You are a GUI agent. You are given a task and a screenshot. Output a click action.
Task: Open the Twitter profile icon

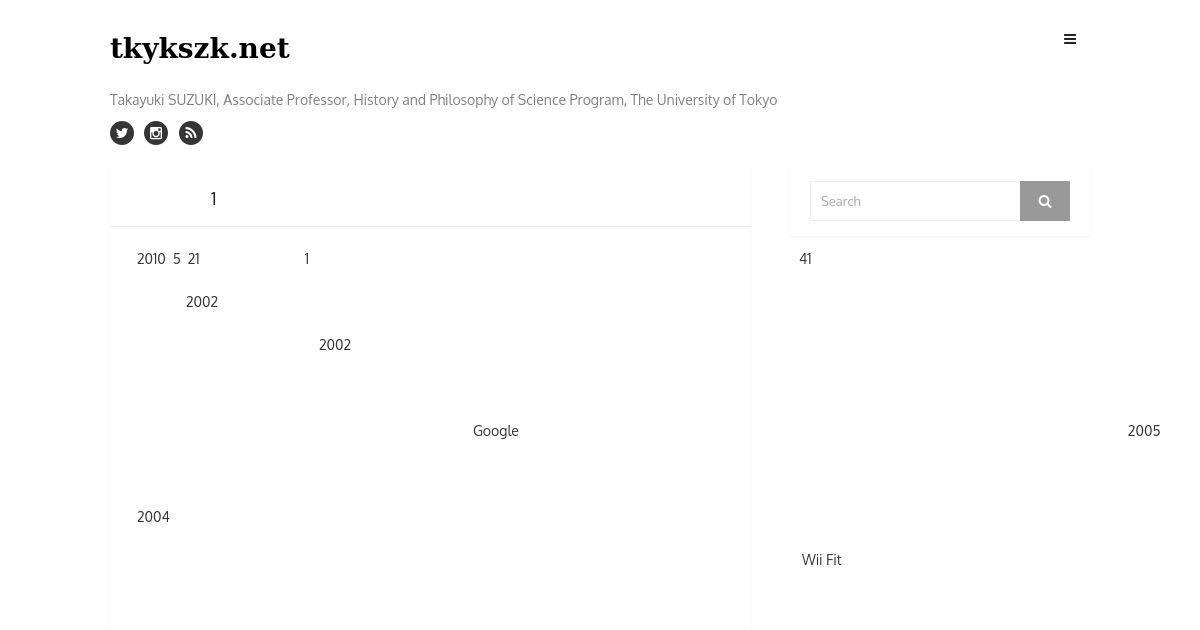(x=122, y=133)
